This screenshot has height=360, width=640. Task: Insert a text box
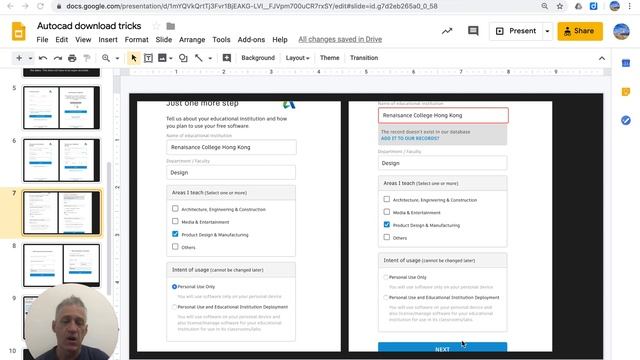149,58
